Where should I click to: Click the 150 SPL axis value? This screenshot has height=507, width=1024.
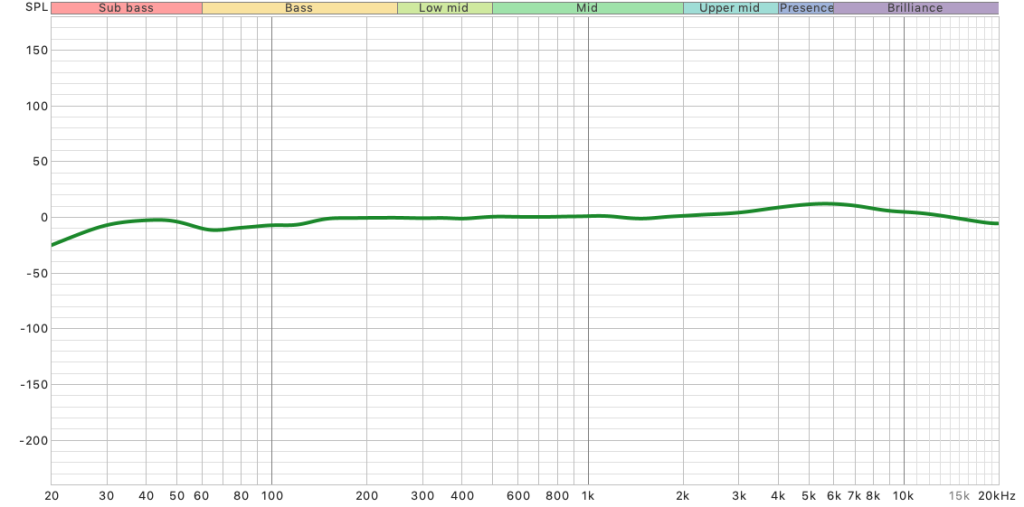(x=35, y=50)
